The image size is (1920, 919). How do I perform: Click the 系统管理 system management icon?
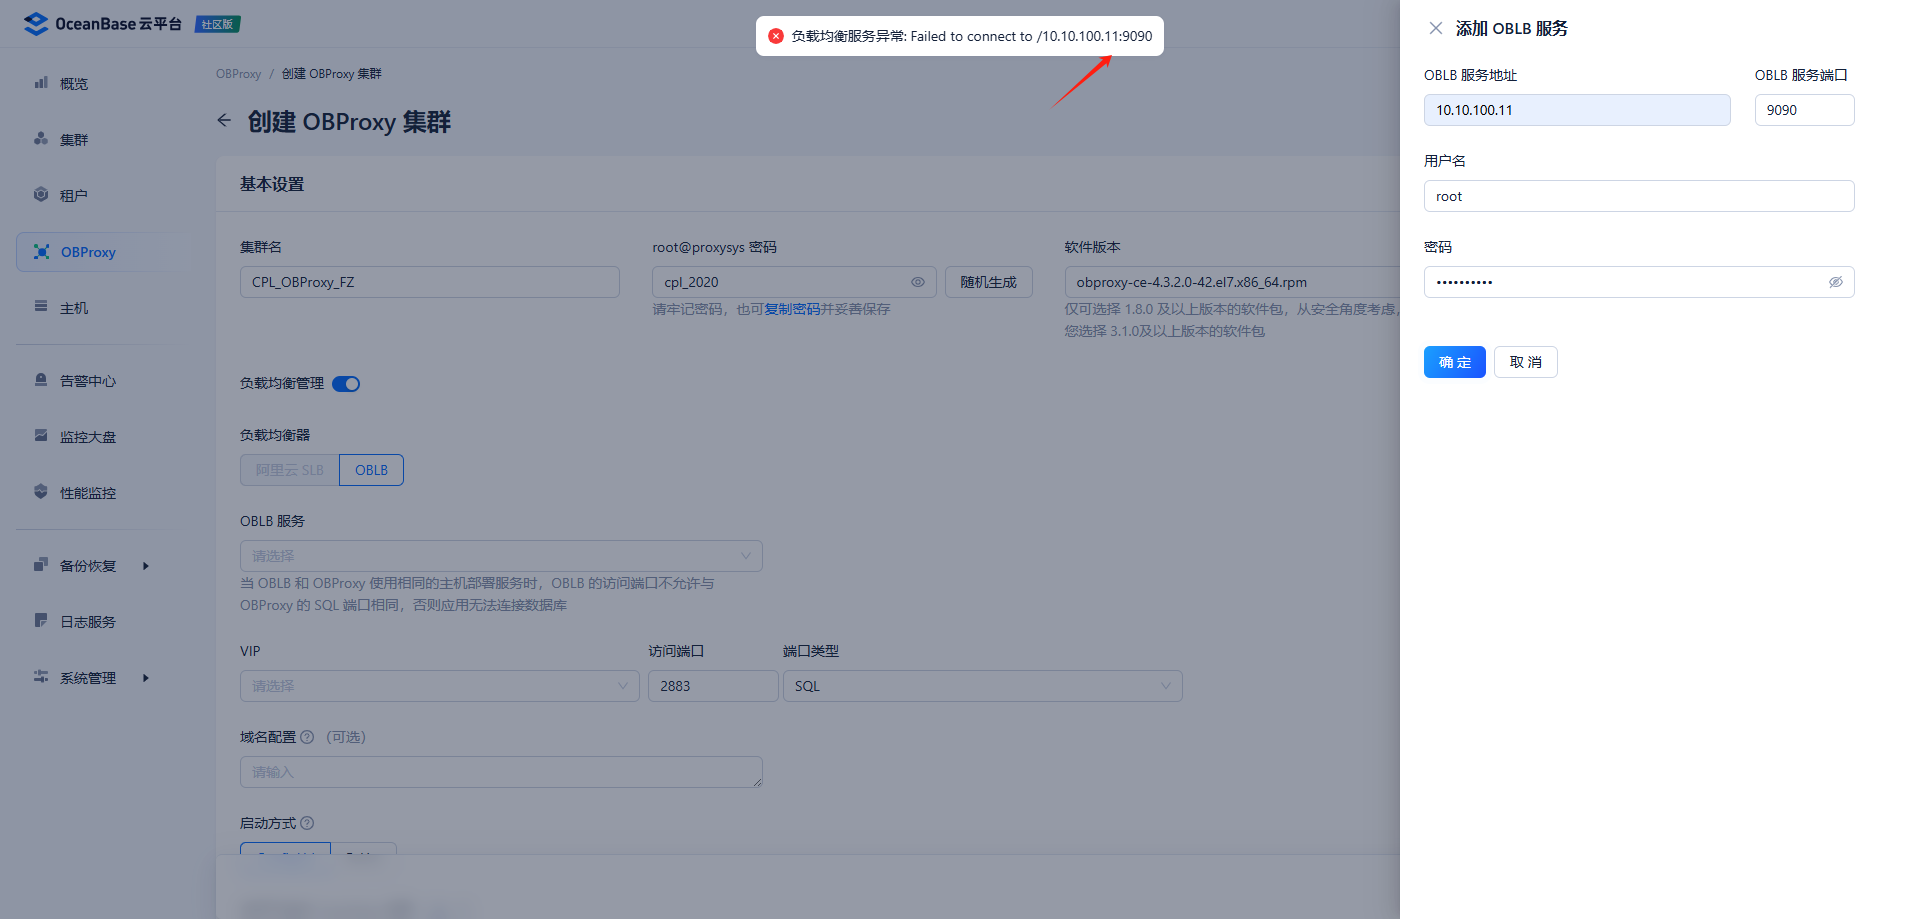click(41, 677)
